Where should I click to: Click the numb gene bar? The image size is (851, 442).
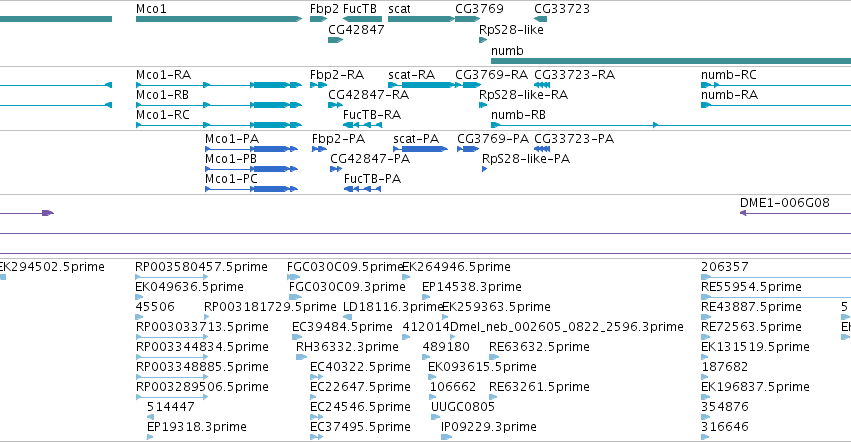pyautogui.click(x=671, y=61)
